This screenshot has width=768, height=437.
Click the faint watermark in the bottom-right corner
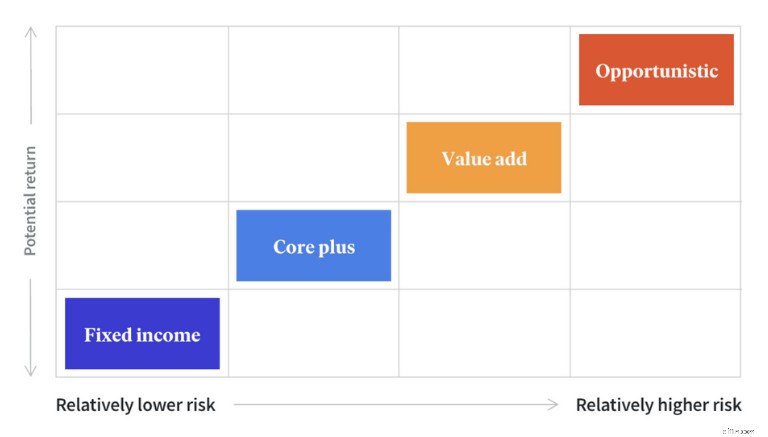pos(739,431)
